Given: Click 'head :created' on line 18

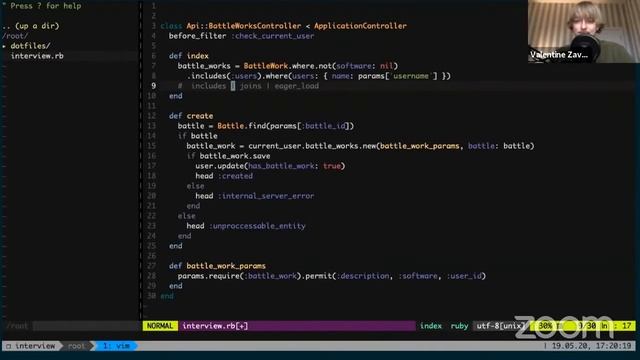Looking at the screenshot, I should [224, 176].
